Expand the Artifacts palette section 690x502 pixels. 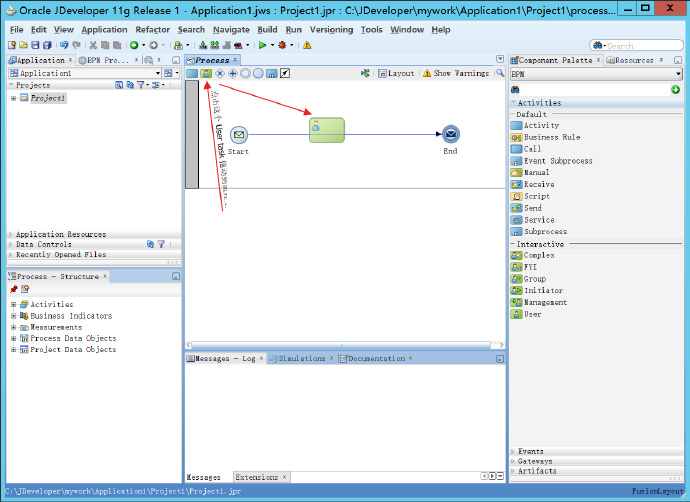click(513, 471)
